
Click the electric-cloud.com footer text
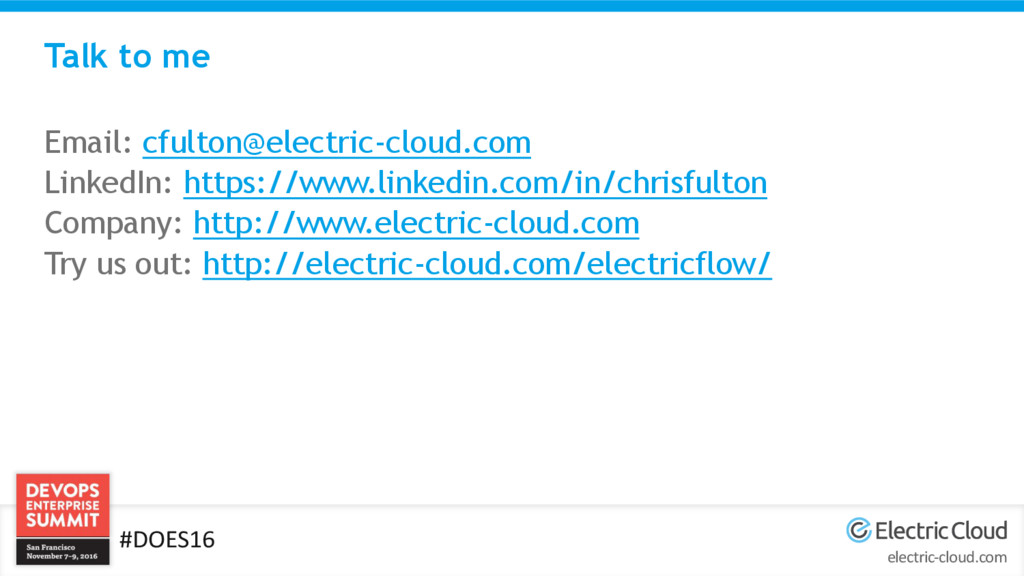(x=947, y=557)
